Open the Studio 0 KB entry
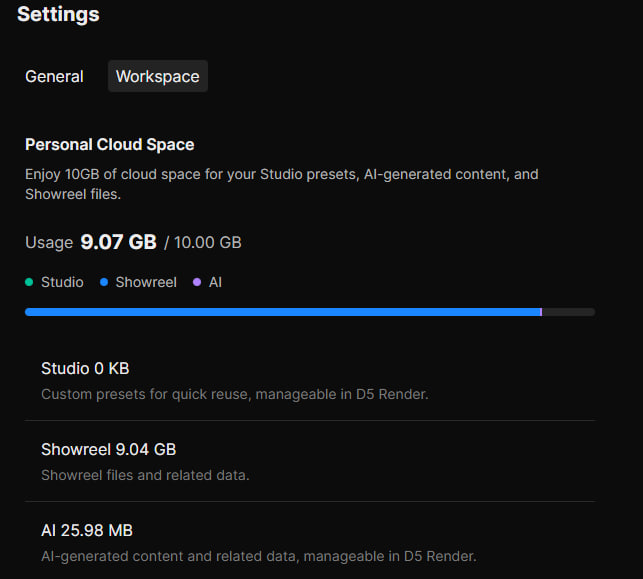Screen dimensions: 643x579 [85, 368]
